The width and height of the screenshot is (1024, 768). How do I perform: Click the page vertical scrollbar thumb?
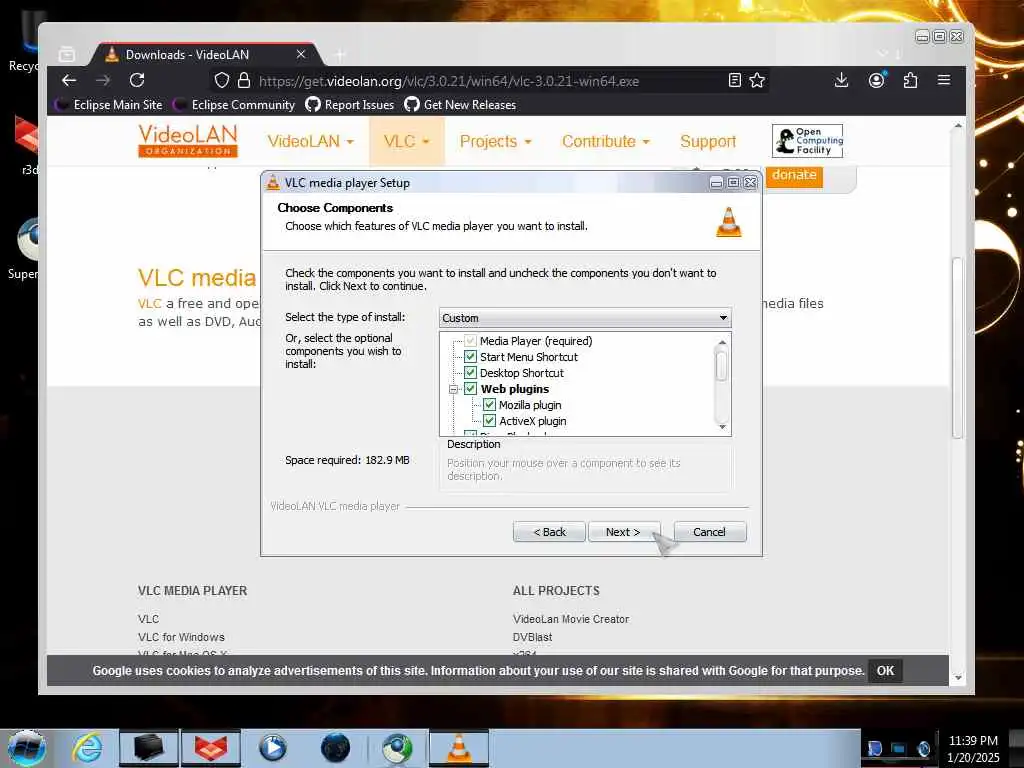pyautogui.click(x=957, y=348)
